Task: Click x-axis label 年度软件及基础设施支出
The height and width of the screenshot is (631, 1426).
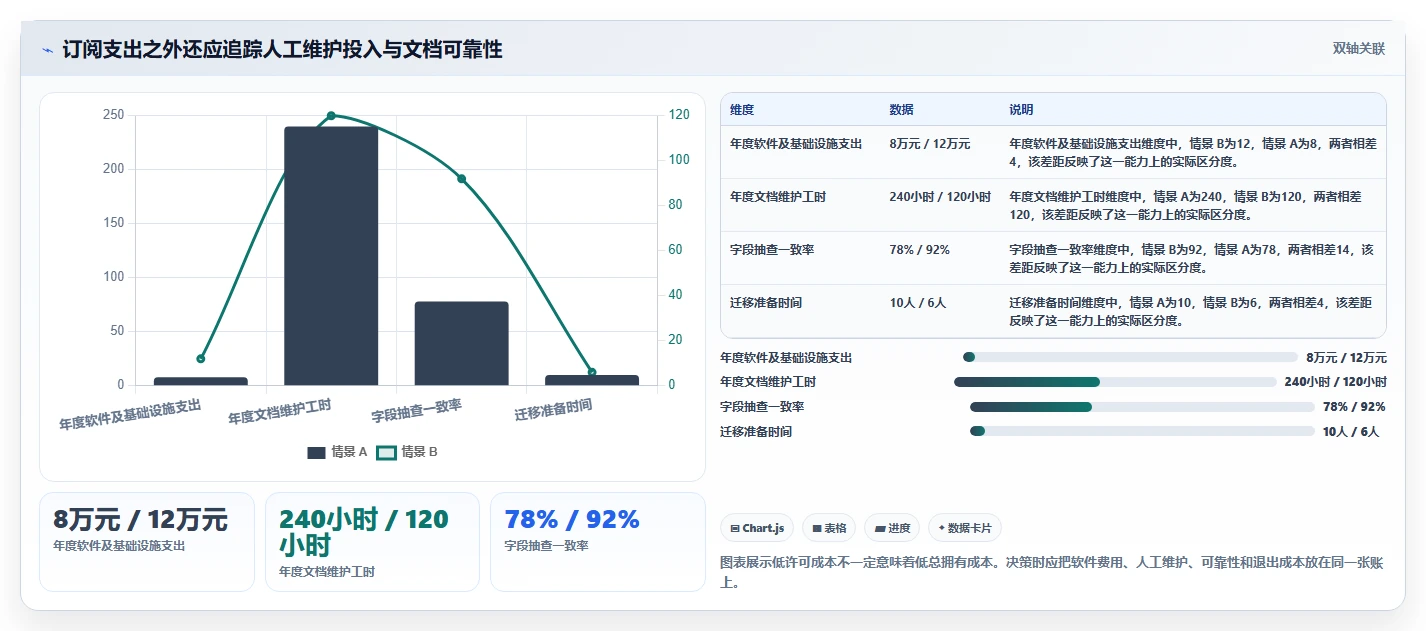Action: tap(130, 414)
